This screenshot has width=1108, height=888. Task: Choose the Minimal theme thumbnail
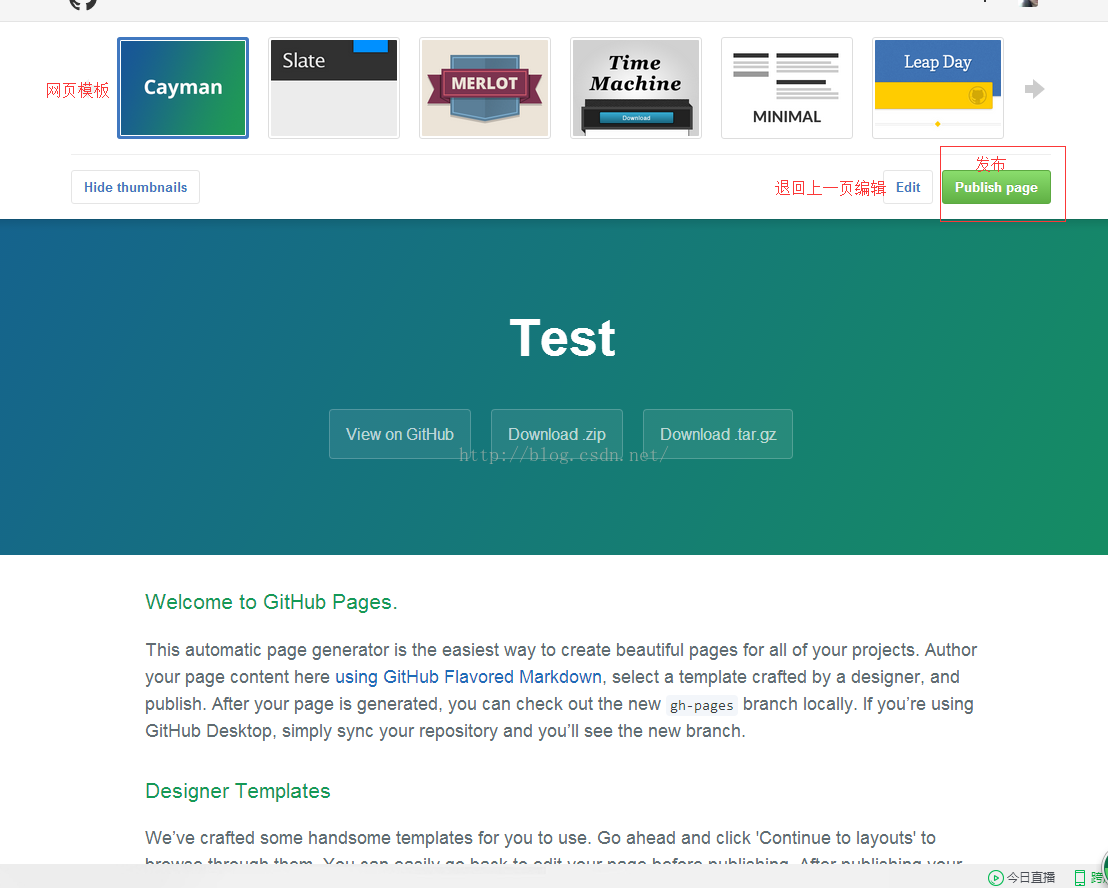786,88
